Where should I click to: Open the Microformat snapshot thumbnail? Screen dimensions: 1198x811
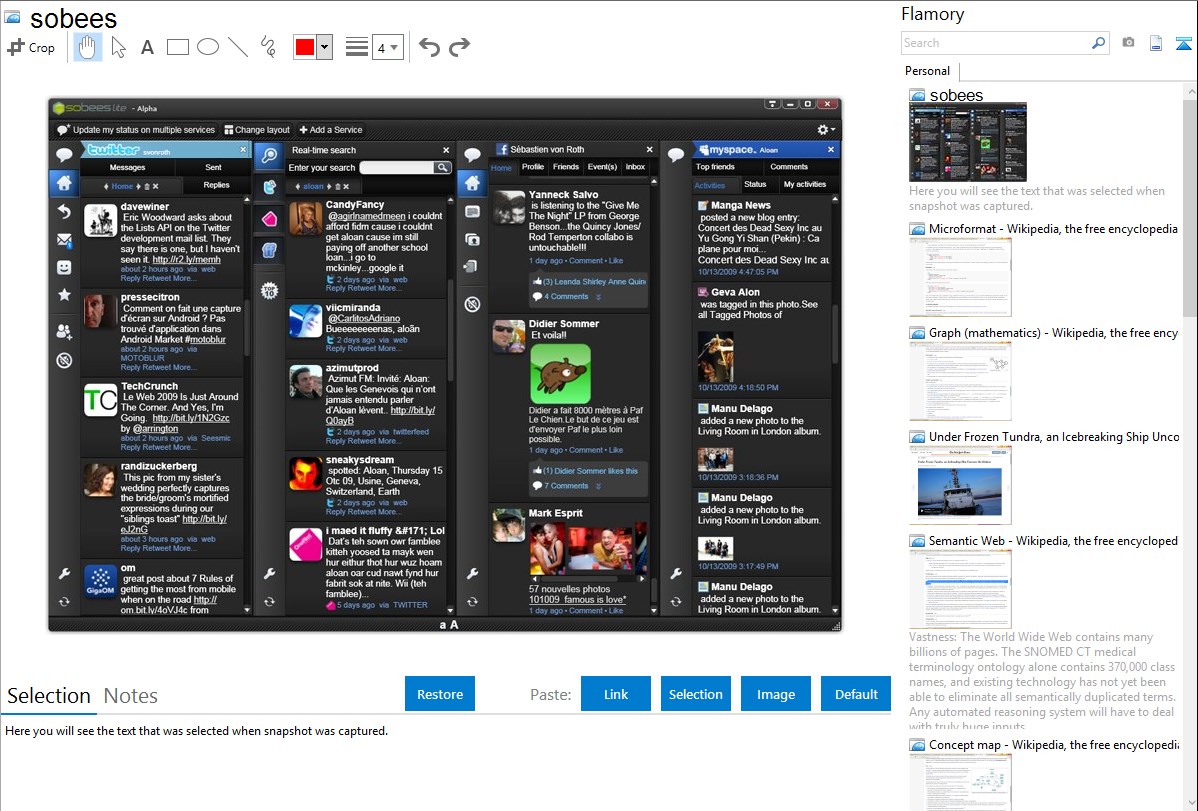(960, 277)
